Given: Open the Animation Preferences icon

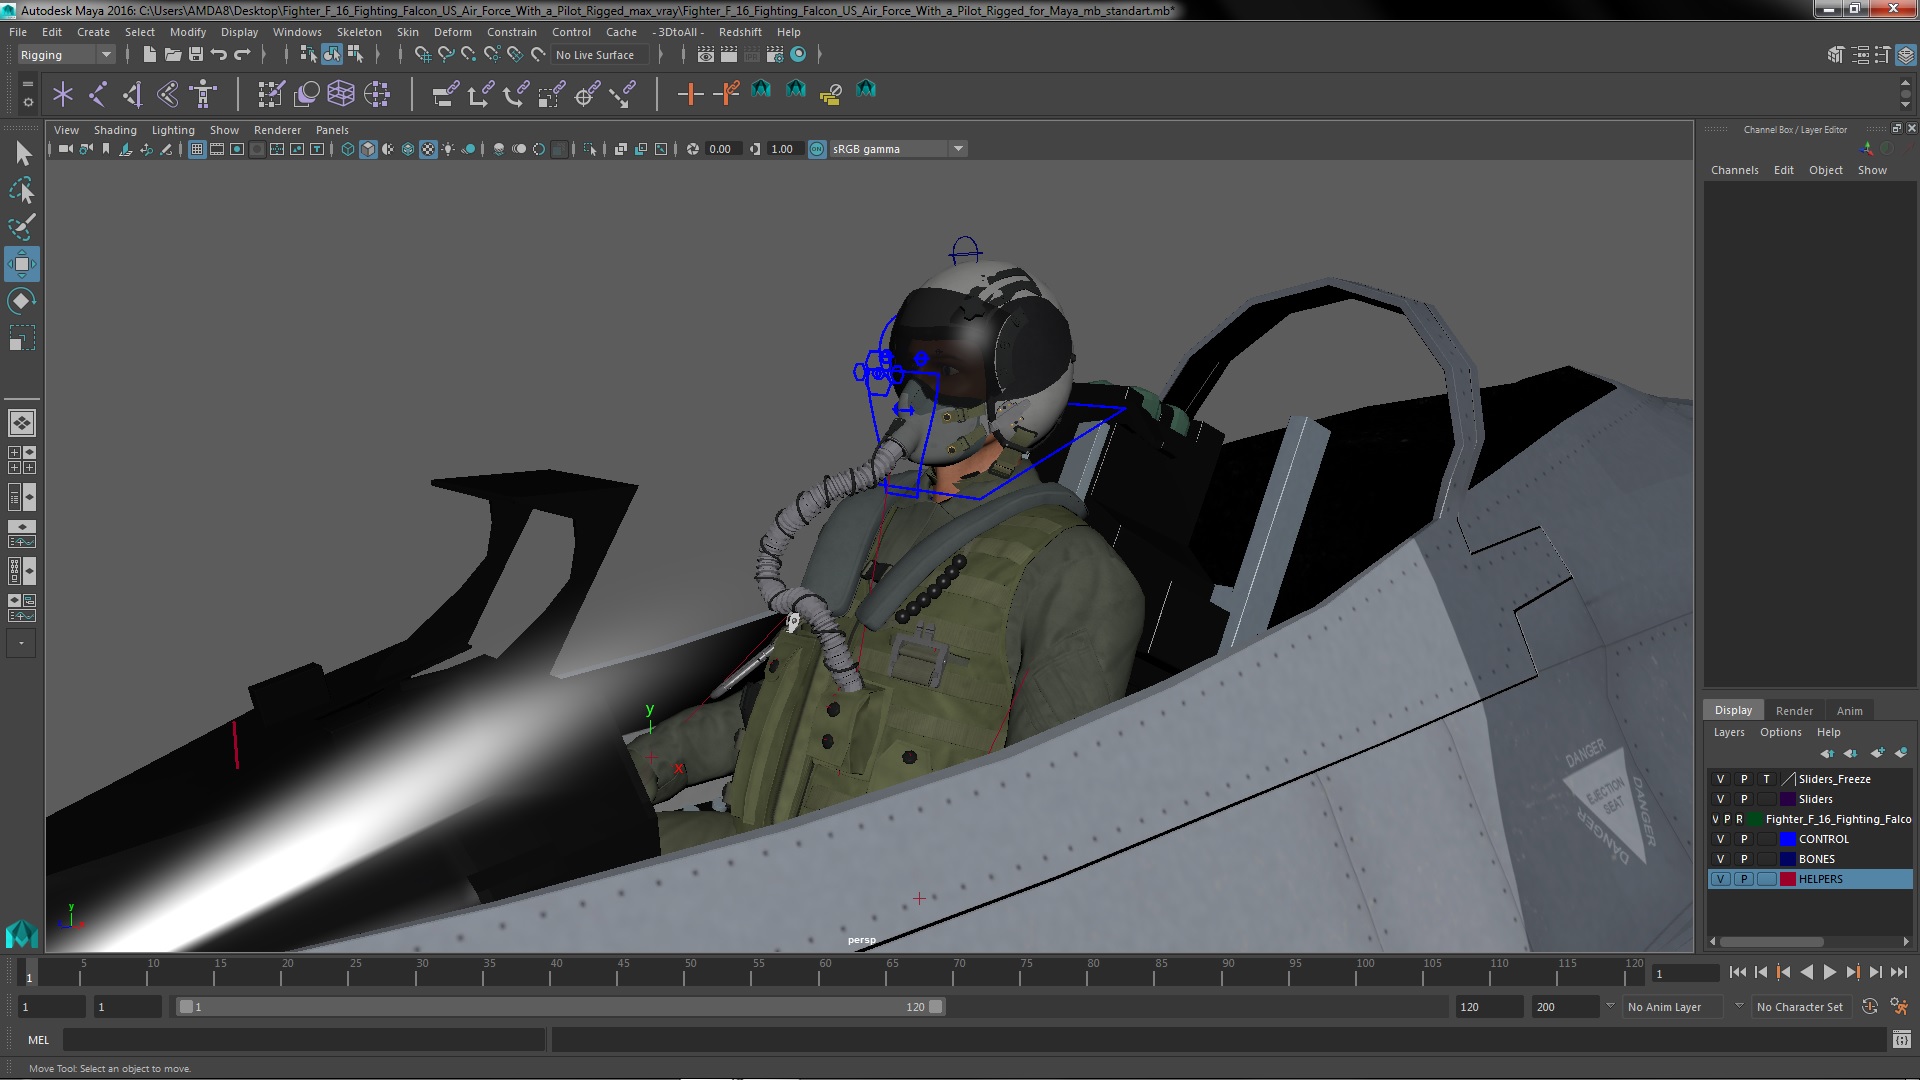Looking at the screenshot, I should (1899, 1007).
